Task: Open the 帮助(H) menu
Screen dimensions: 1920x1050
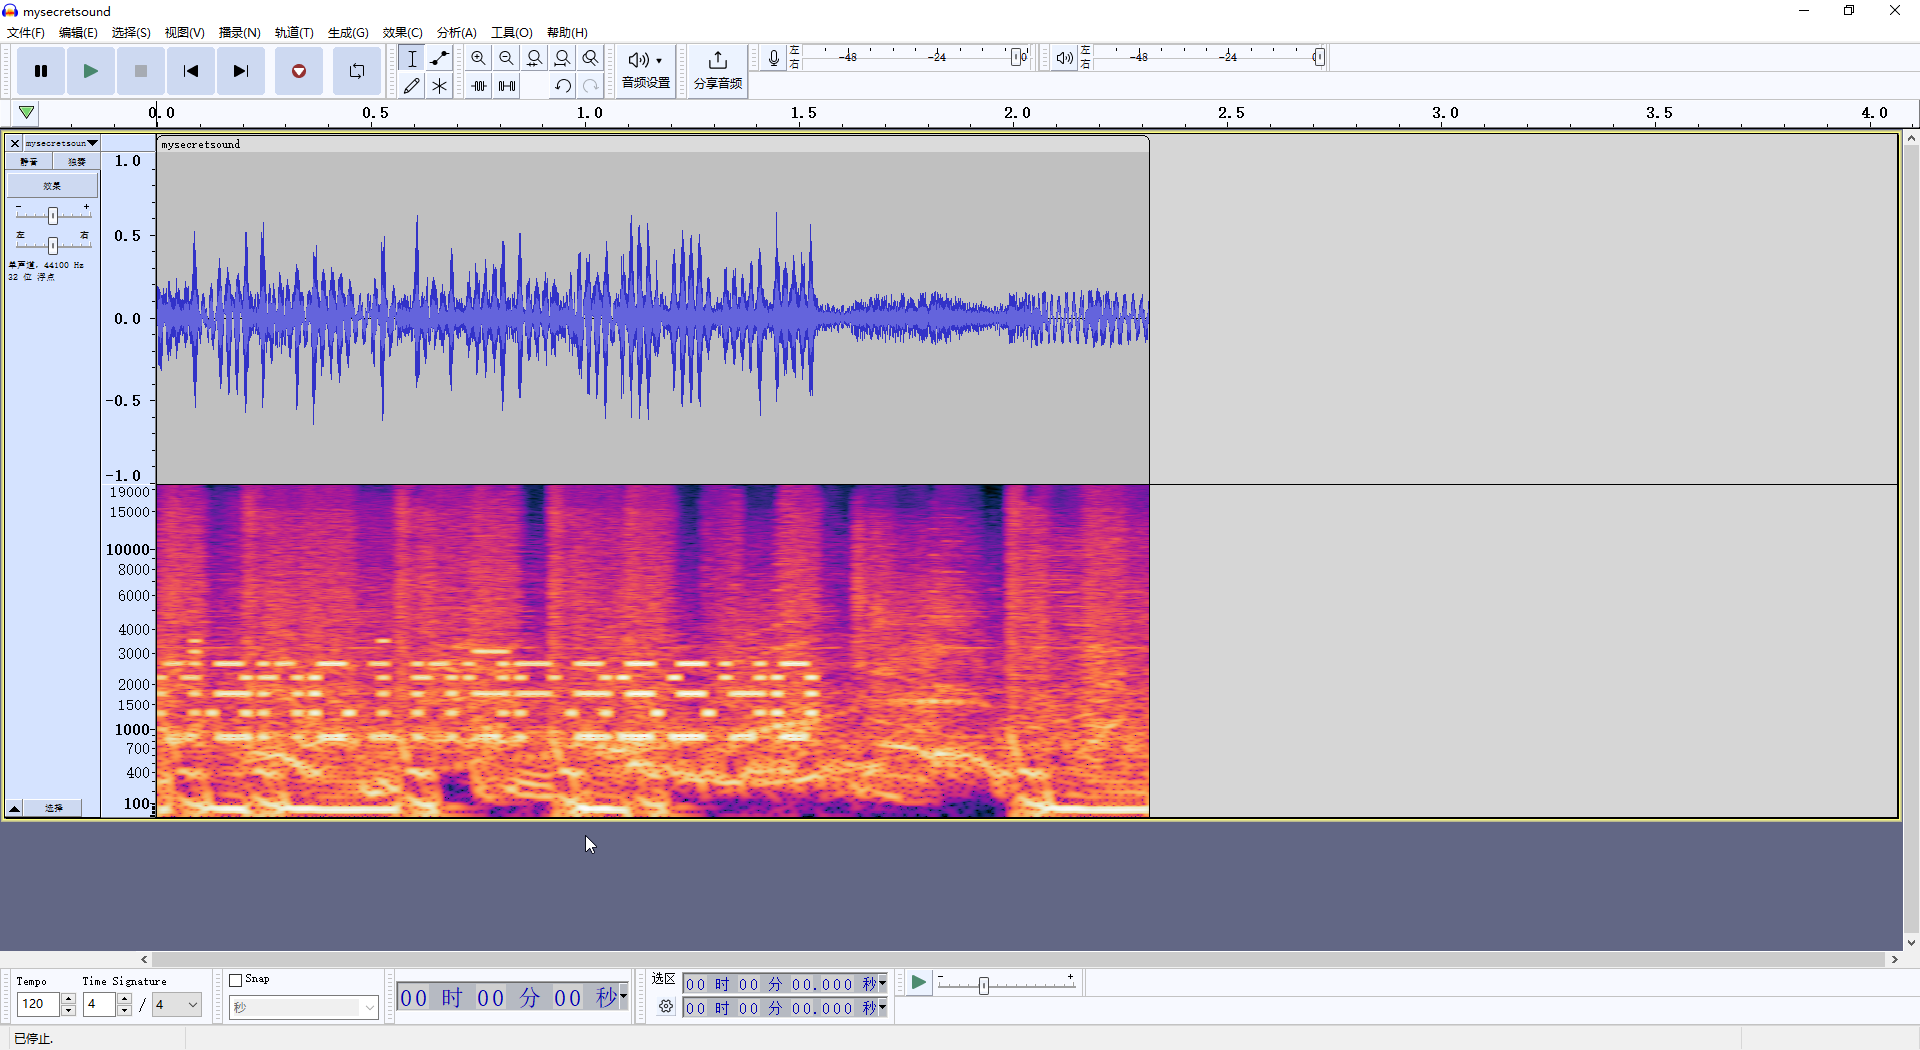Action: click(567, 33)
